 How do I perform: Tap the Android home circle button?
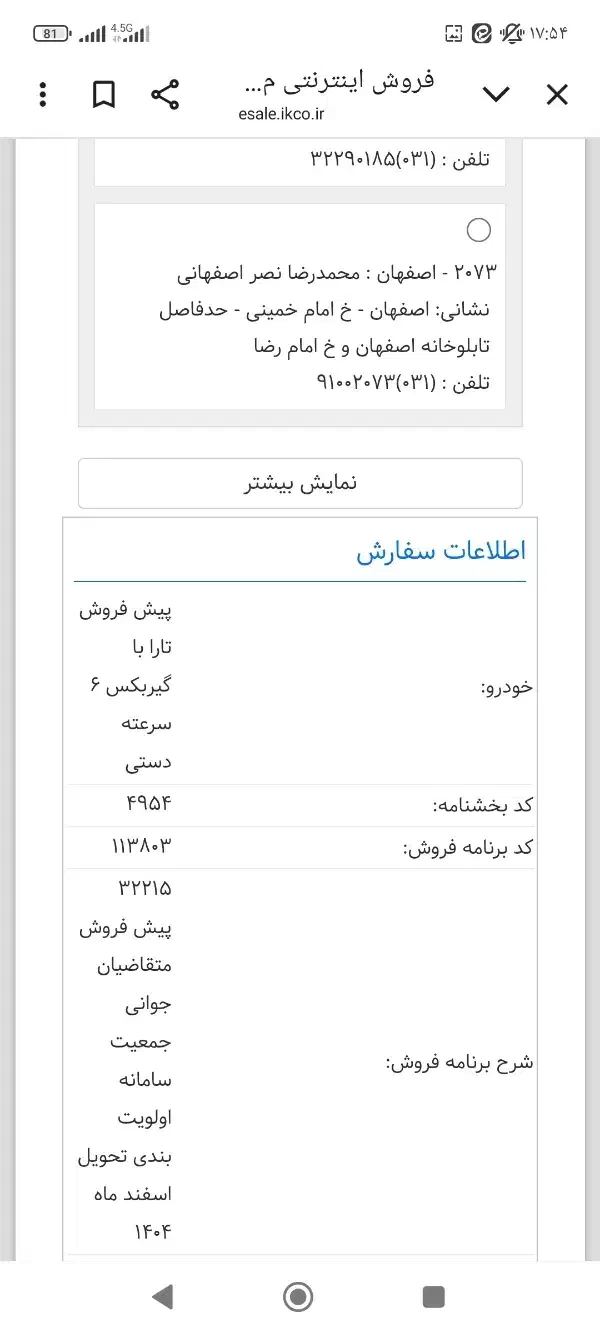pyautogui.click(x=297, y=1297)
